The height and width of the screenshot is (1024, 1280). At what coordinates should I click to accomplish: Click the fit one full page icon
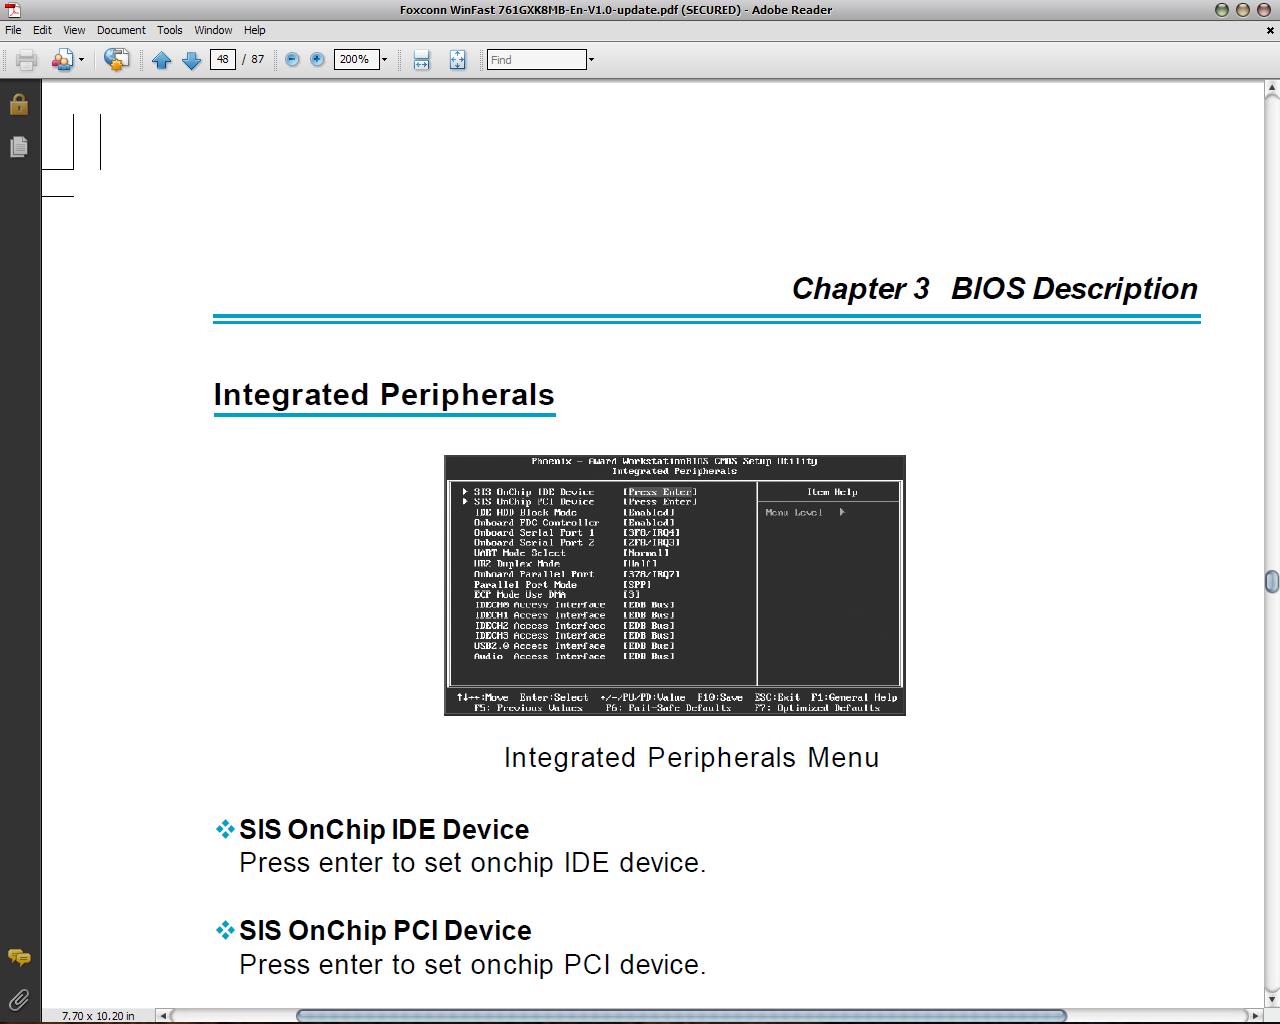[457, 60]
